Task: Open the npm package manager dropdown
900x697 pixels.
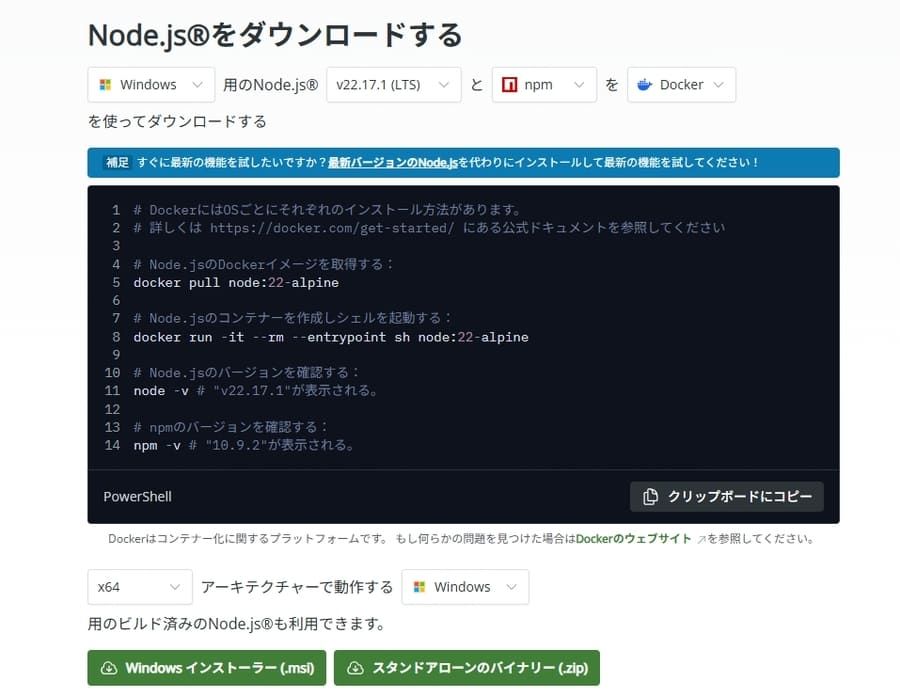Action: point(544,85)
